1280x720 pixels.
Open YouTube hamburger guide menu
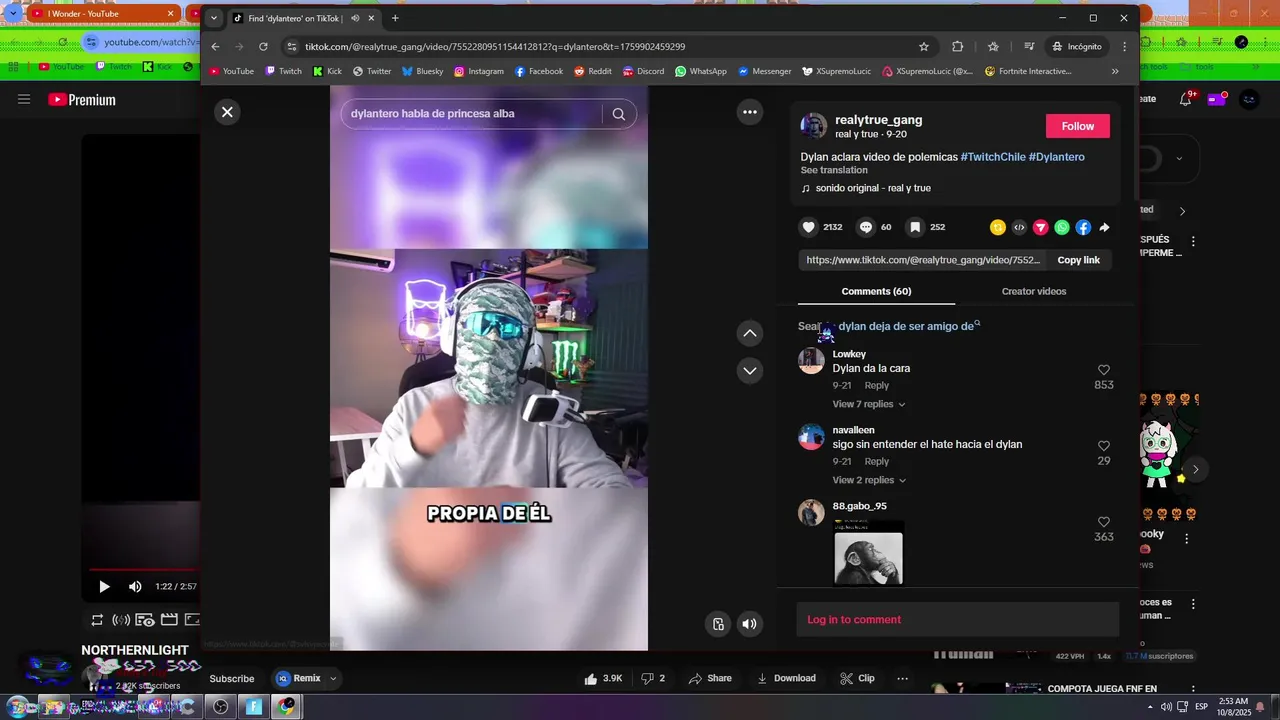24,99
